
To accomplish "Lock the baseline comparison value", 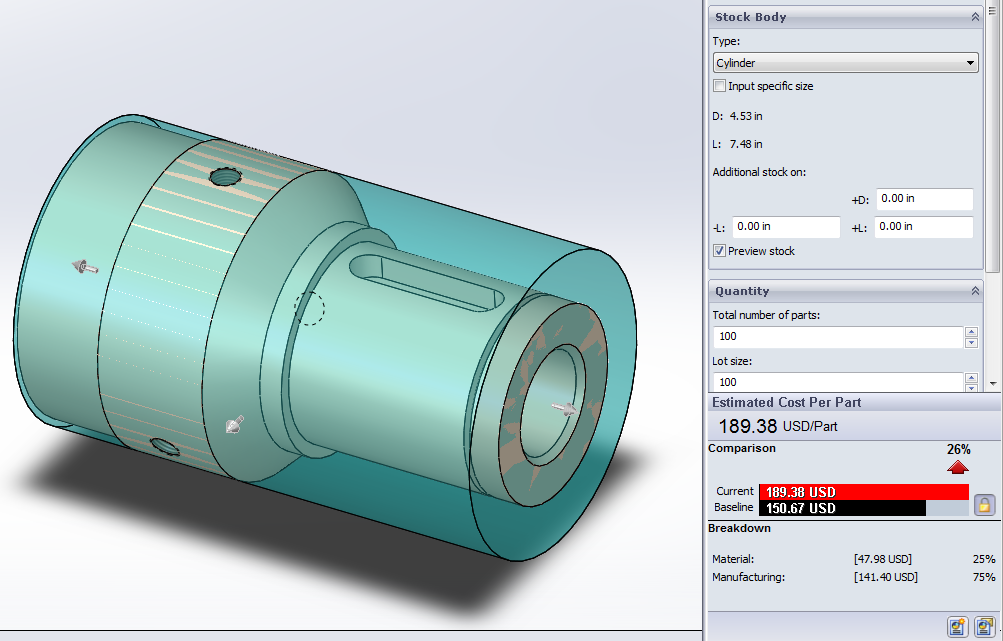I will point(983,505).
